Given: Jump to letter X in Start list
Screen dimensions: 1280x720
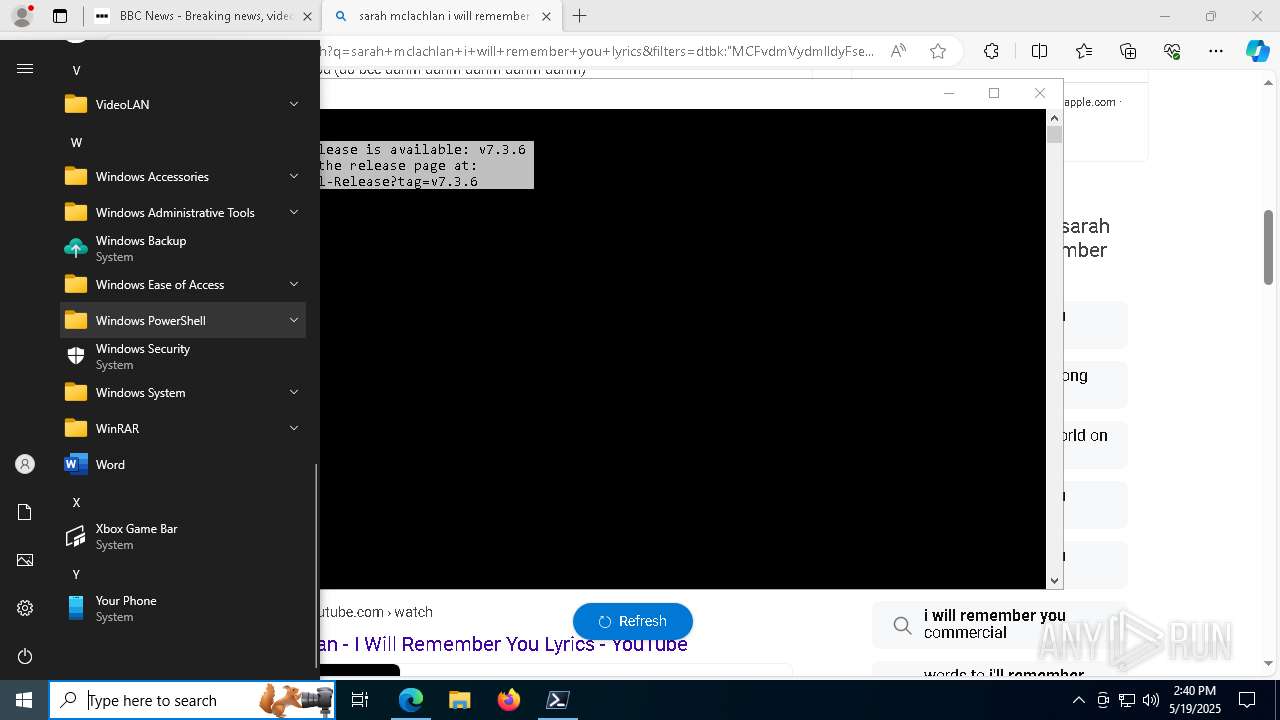Looking at the screenshot, I should point(76,502).
